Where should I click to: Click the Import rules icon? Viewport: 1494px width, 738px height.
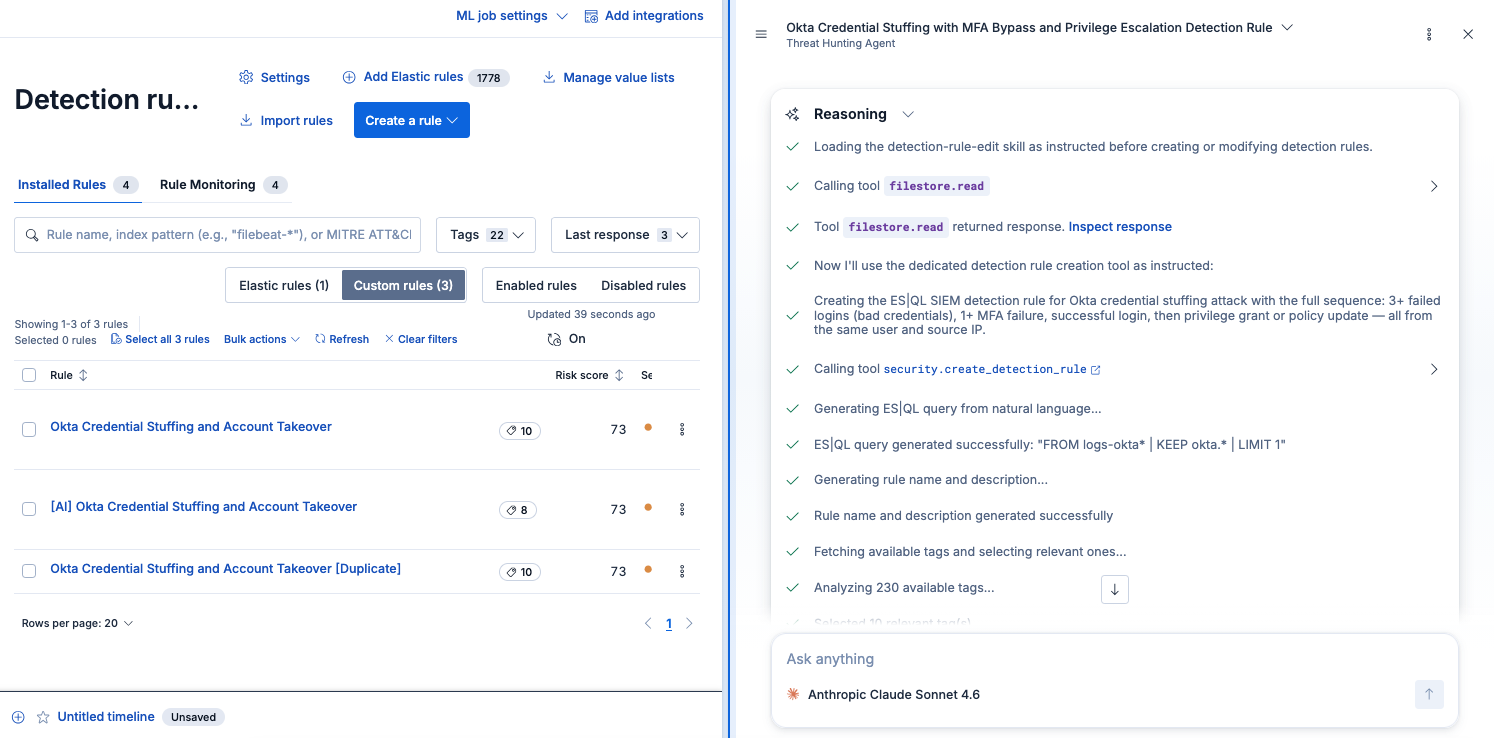(x=246, y=120)
